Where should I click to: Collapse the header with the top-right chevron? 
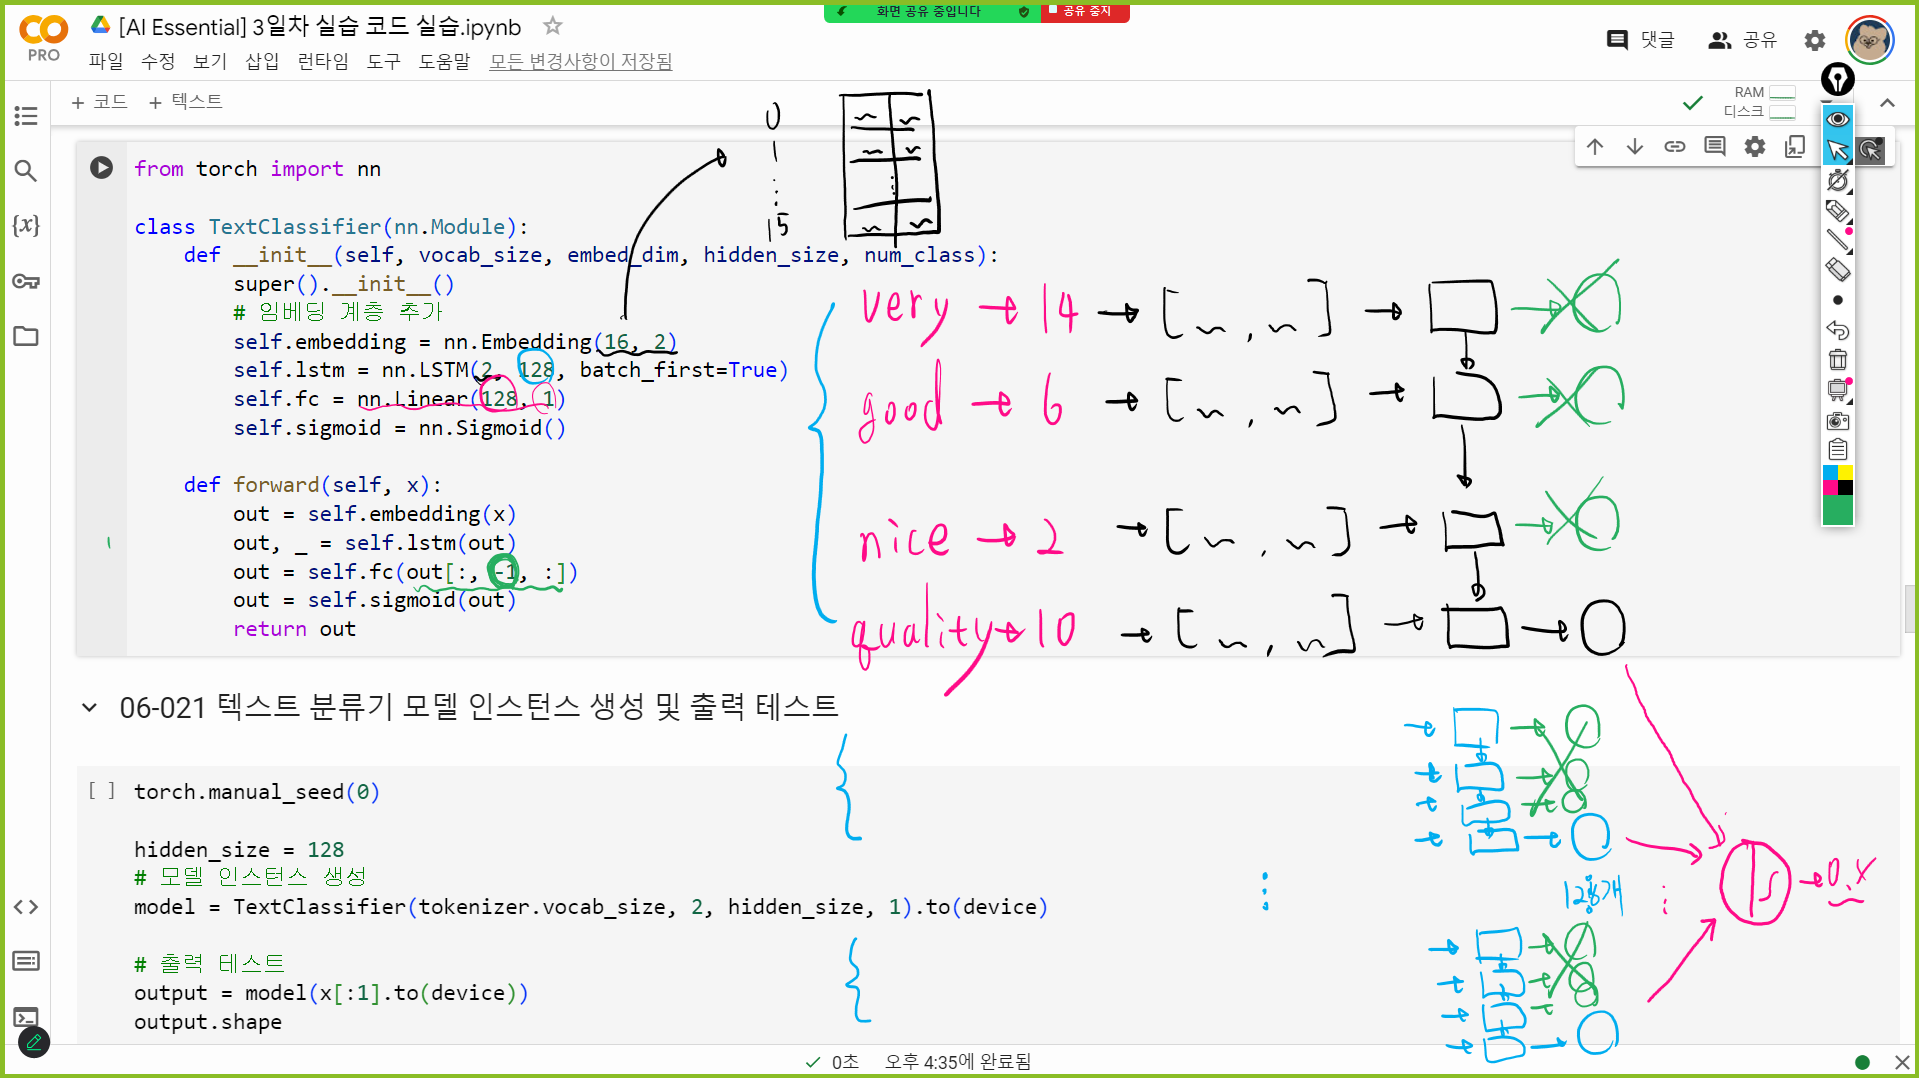(x=1887, y=103)
